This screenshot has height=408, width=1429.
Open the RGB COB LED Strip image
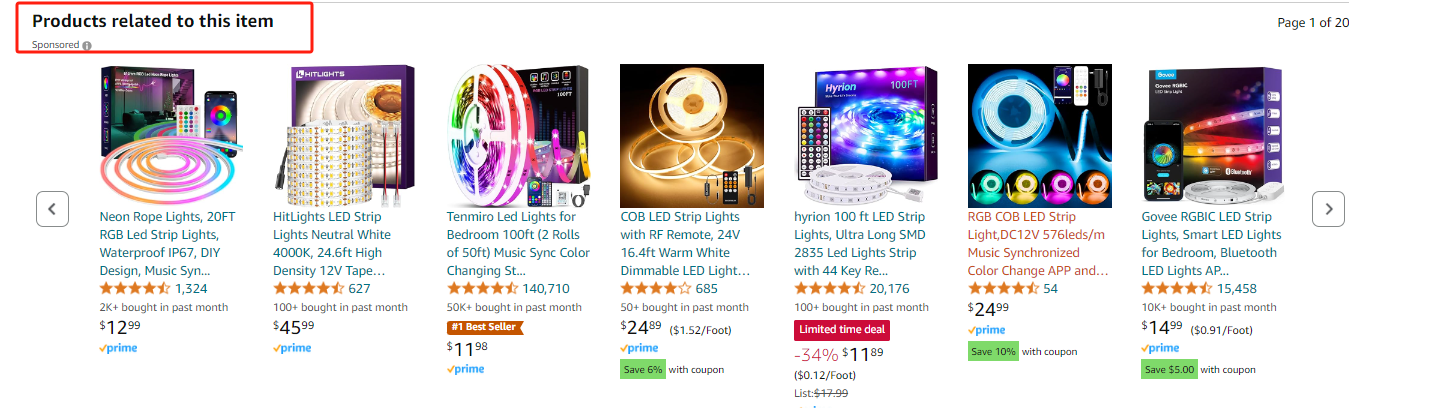pos(1039,135)
